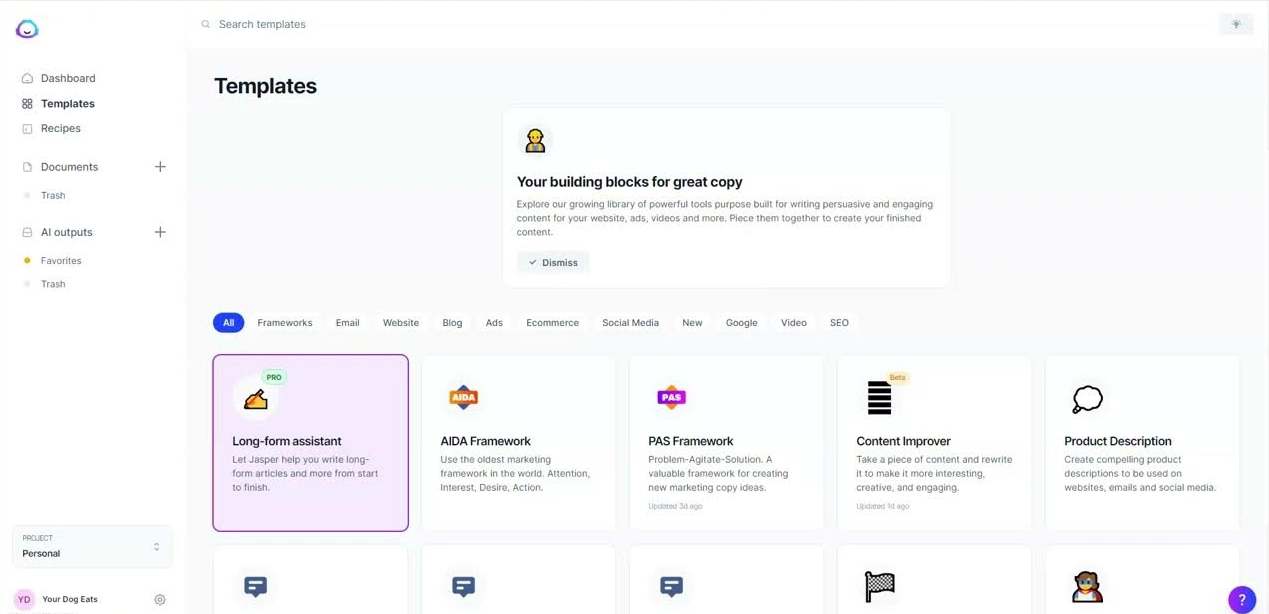Open Documents in the sidebar
The width and height of the screenshot is (1269, 614).
pyautogui.click(x=69, y=167)
